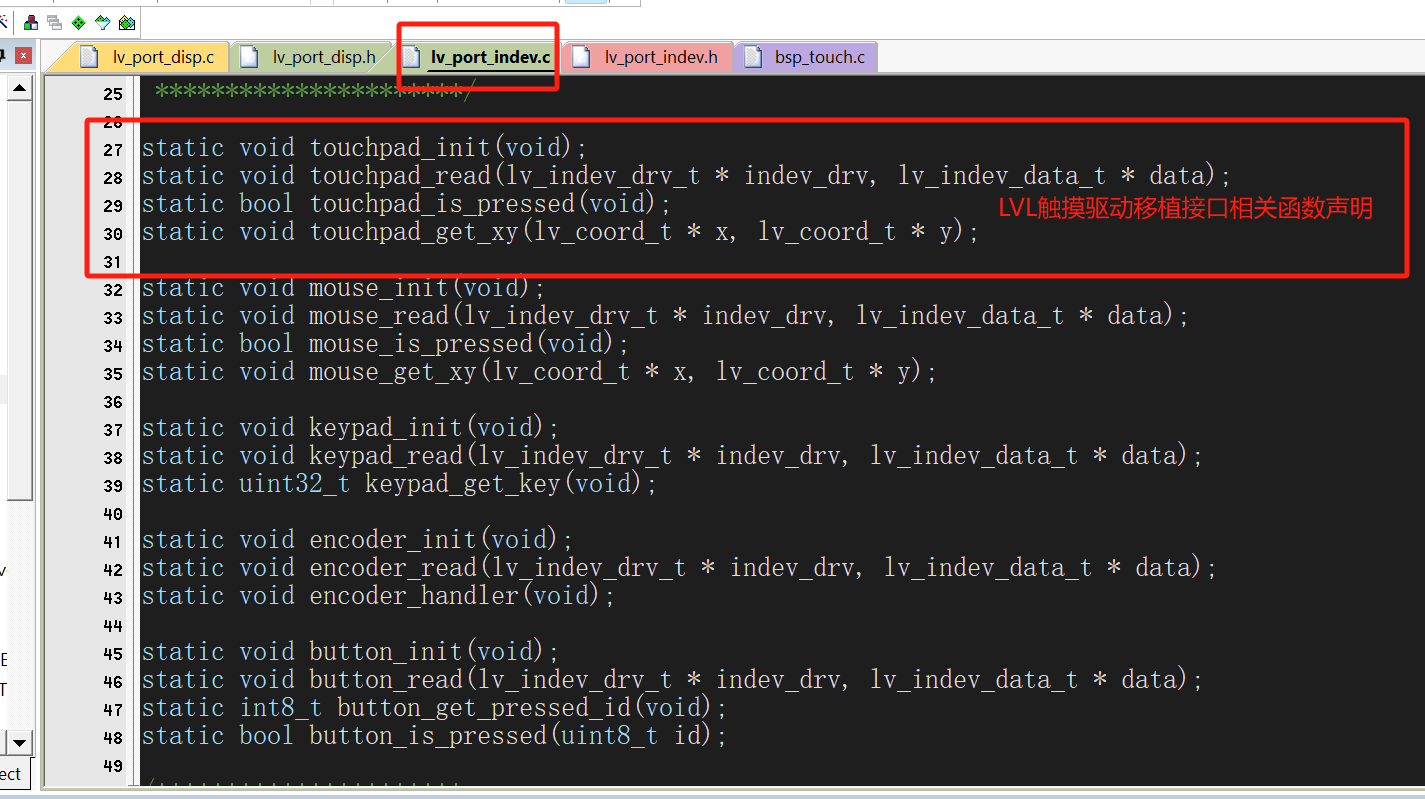Click the Options for Target magic wand icon

(x=4, y=22)
